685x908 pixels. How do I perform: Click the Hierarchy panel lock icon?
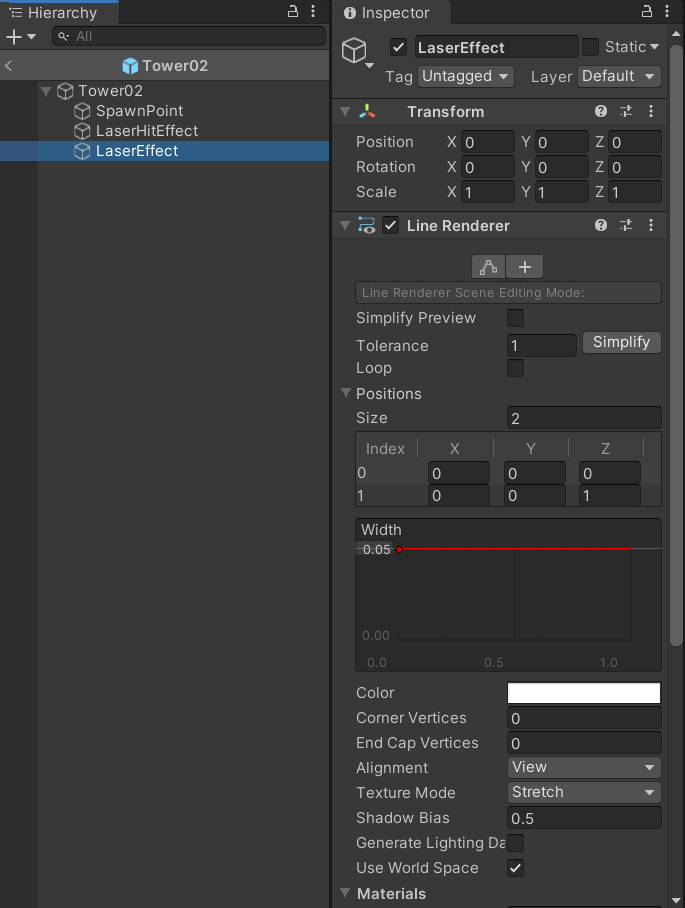pyautogui.click(x=293, y=12)
